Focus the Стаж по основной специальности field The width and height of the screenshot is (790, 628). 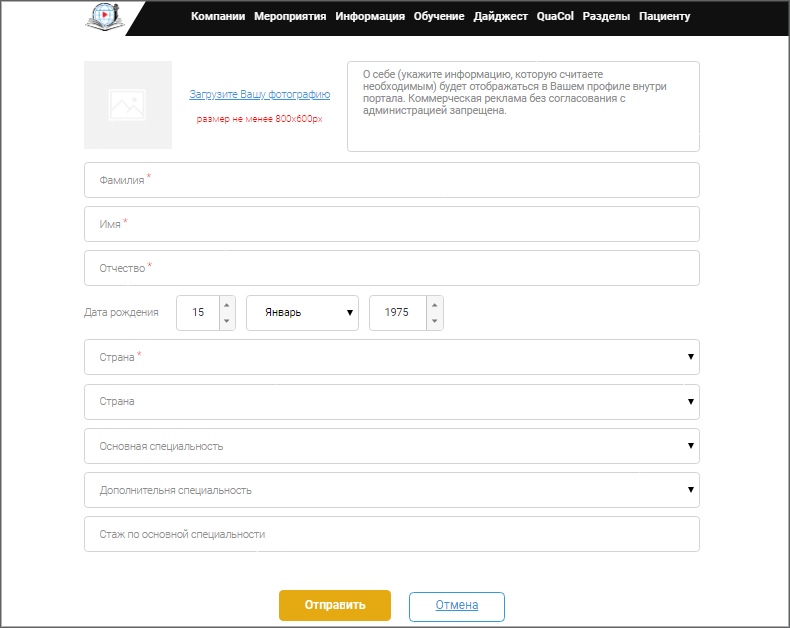[x=391, y=534]
